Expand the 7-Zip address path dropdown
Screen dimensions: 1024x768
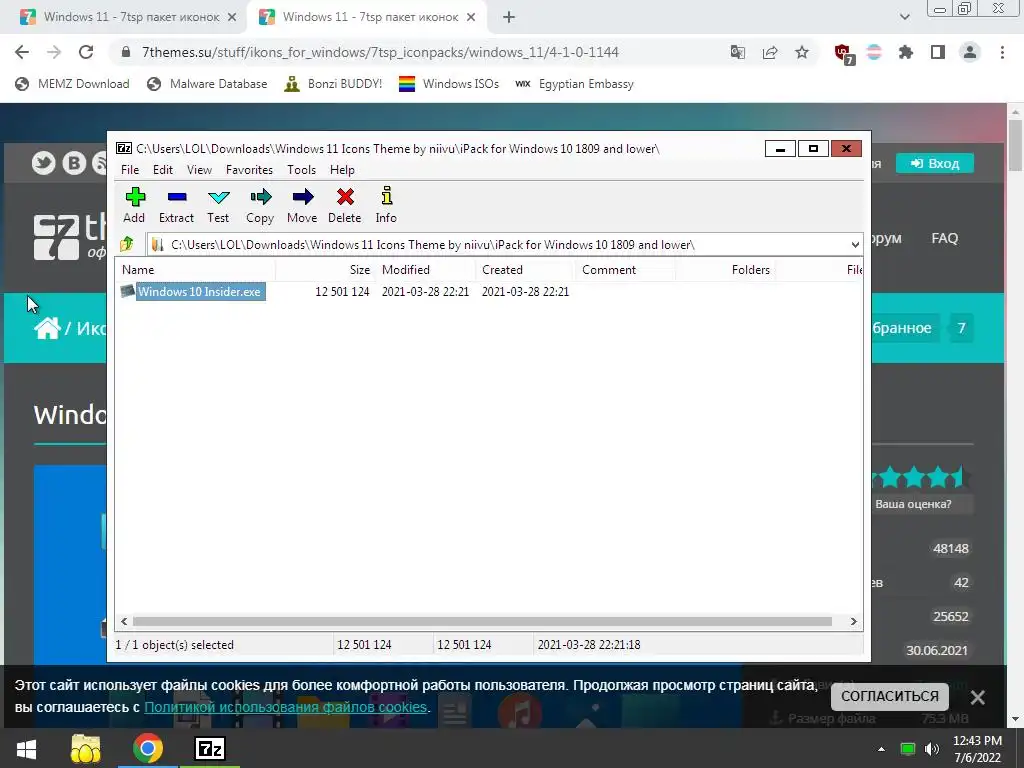click(855, 245)
